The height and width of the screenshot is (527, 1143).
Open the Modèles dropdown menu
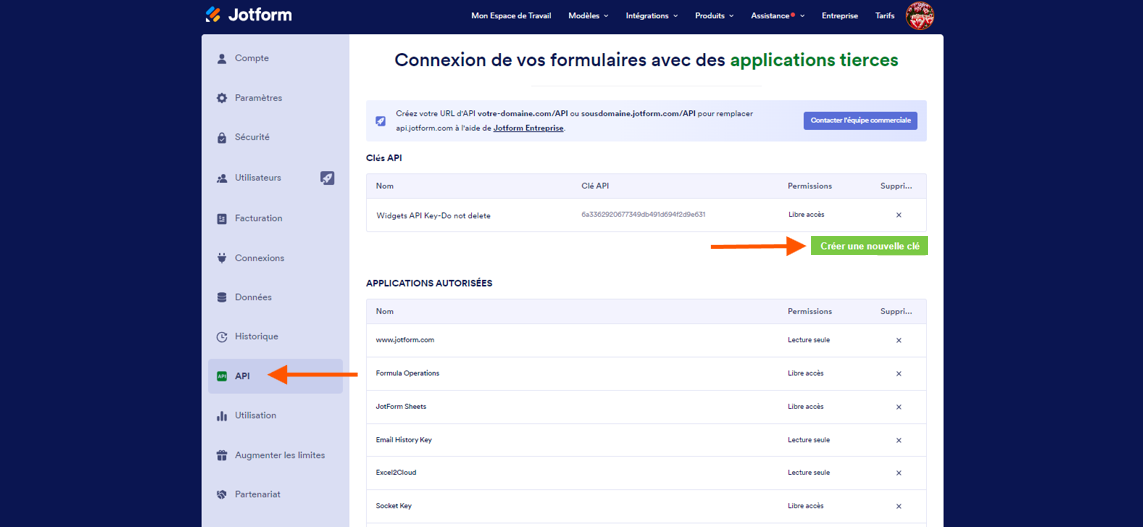588,15
